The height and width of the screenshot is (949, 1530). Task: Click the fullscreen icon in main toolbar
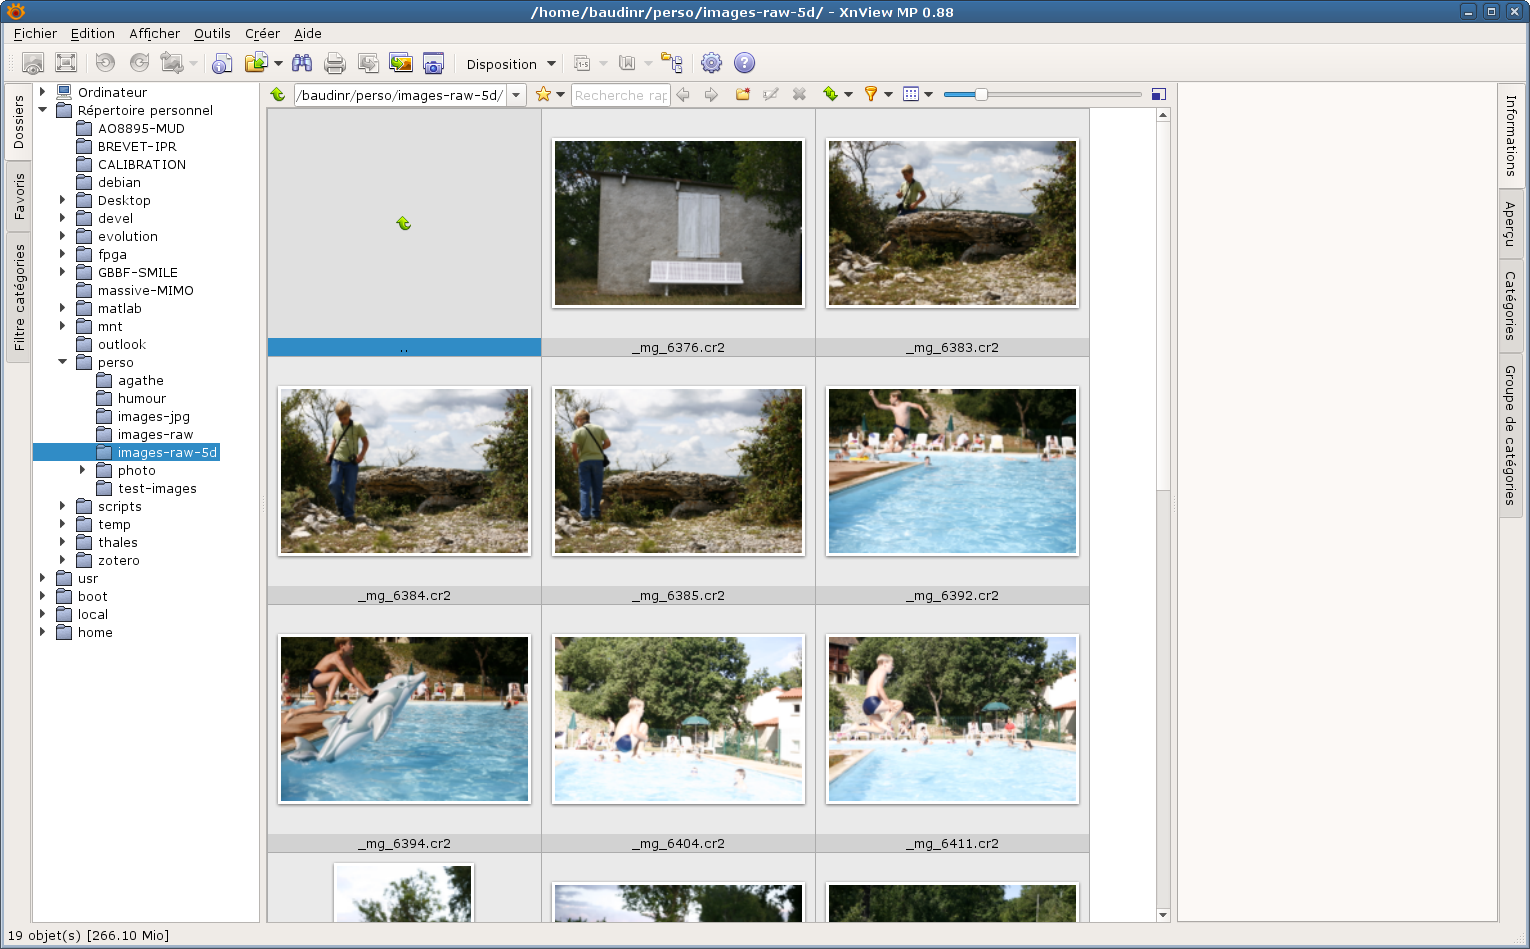[66, 63]
